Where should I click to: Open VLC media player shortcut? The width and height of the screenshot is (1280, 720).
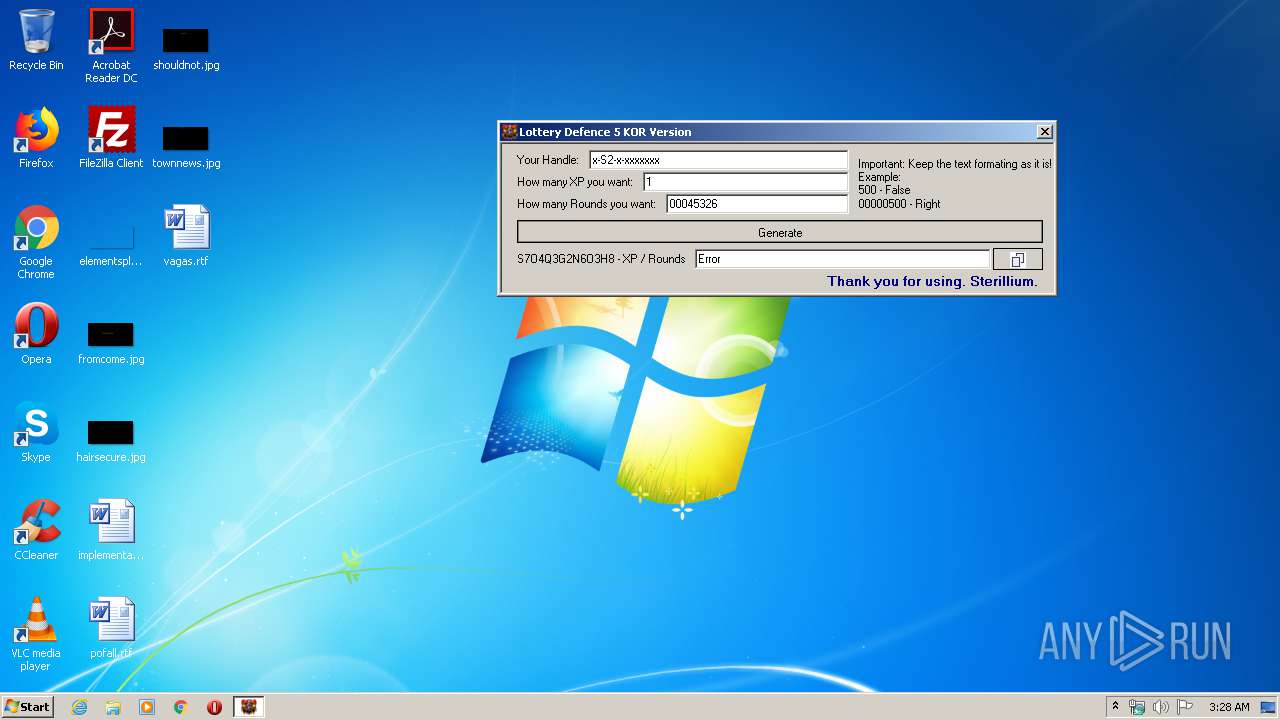(36, 634)
